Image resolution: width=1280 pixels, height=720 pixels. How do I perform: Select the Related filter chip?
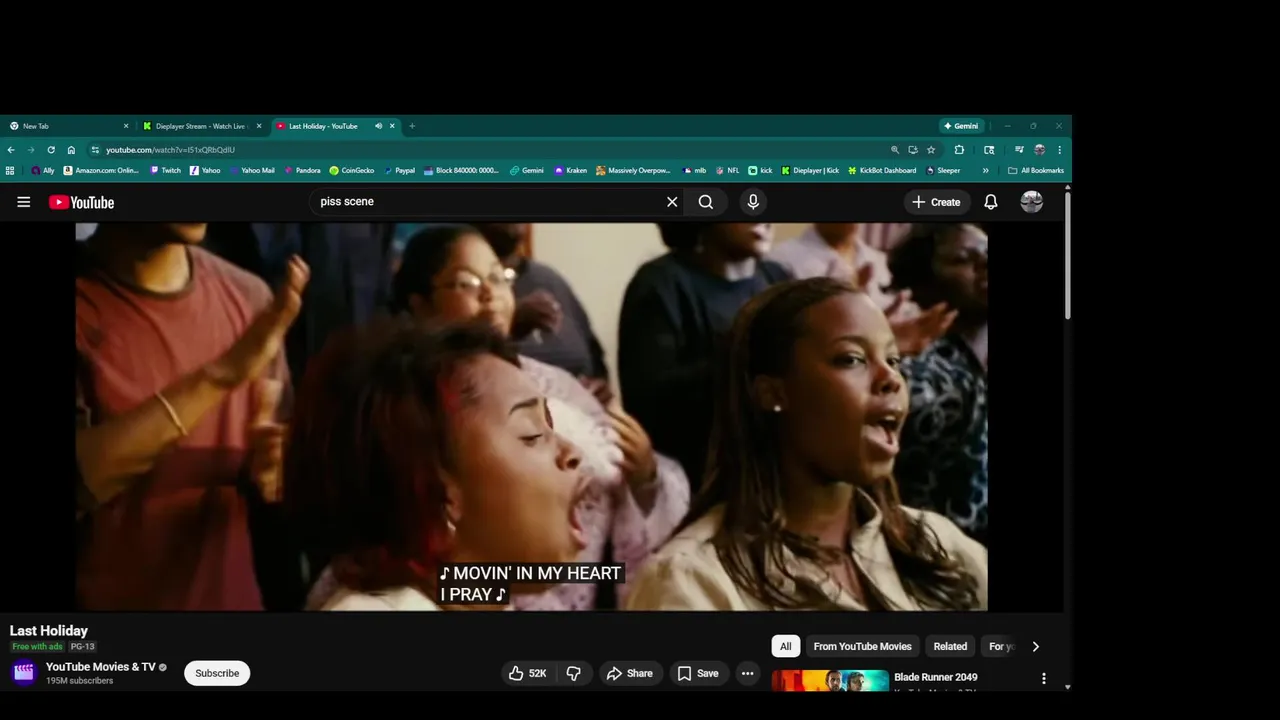pos(950,646)
